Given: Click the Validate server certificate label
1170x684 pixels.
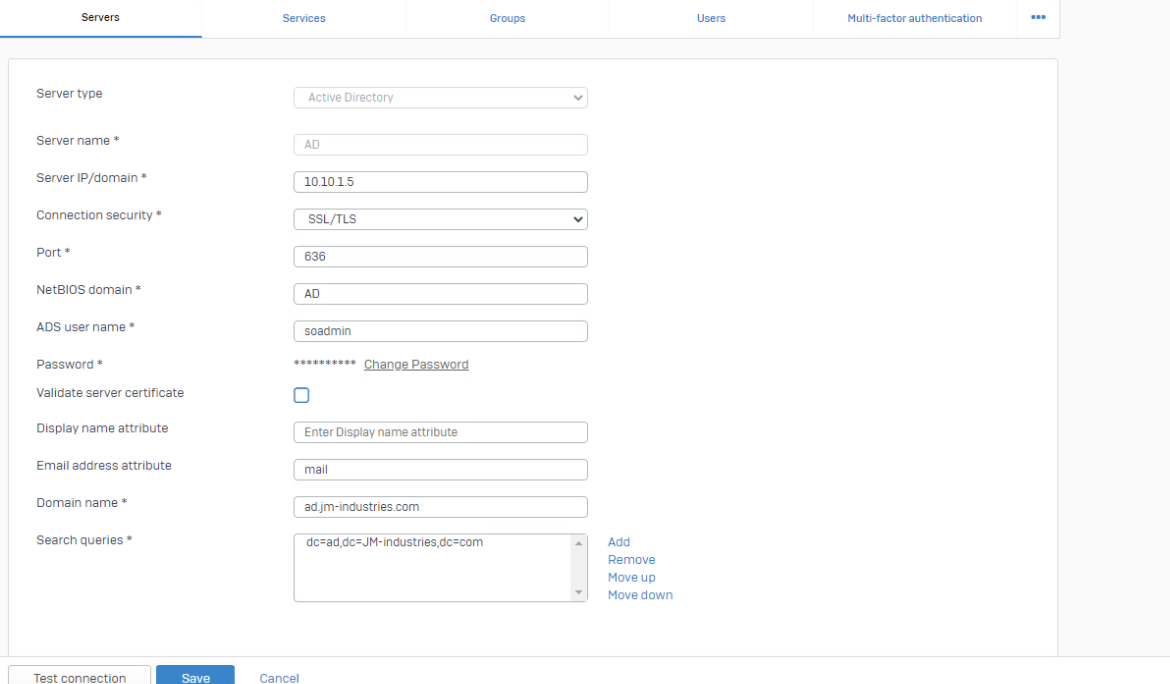Looking at the screenshot, I should (x=110, y=393).
